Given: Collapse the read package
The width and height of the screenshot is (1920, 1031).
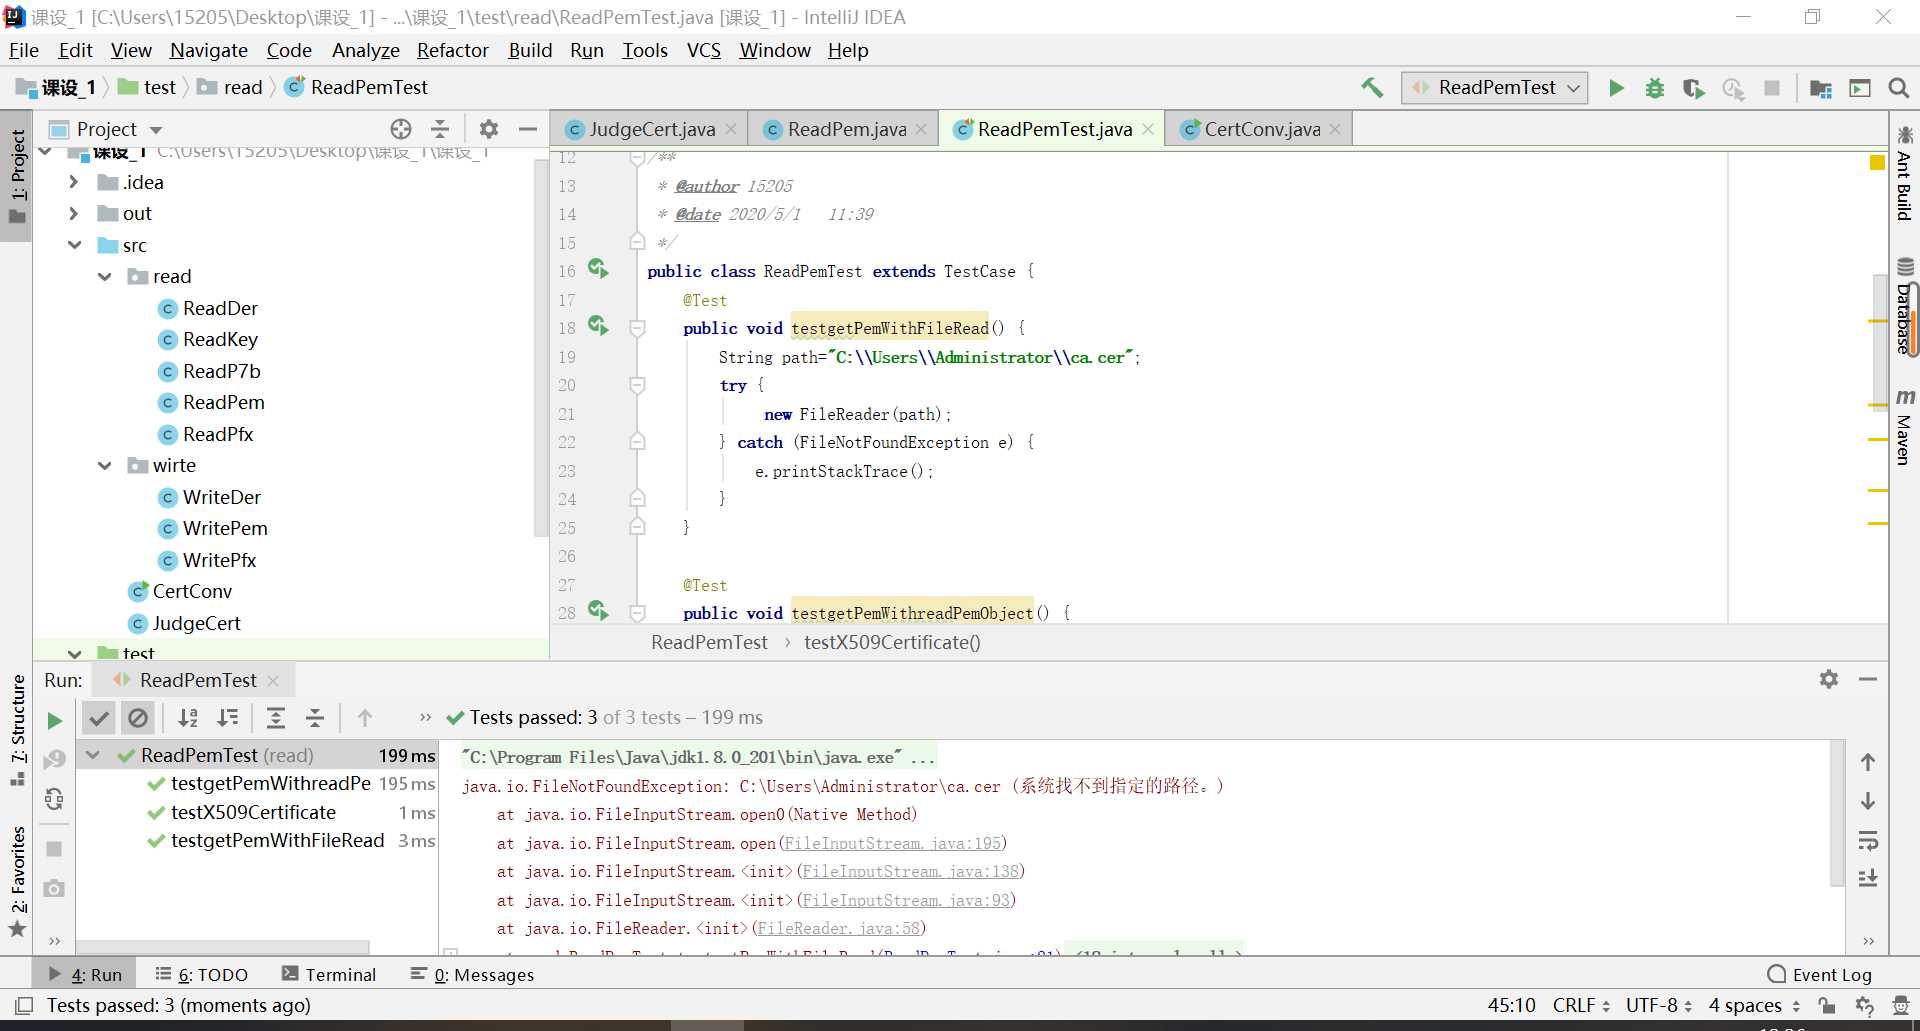Looking at the screenshot, I should [104, 277].
